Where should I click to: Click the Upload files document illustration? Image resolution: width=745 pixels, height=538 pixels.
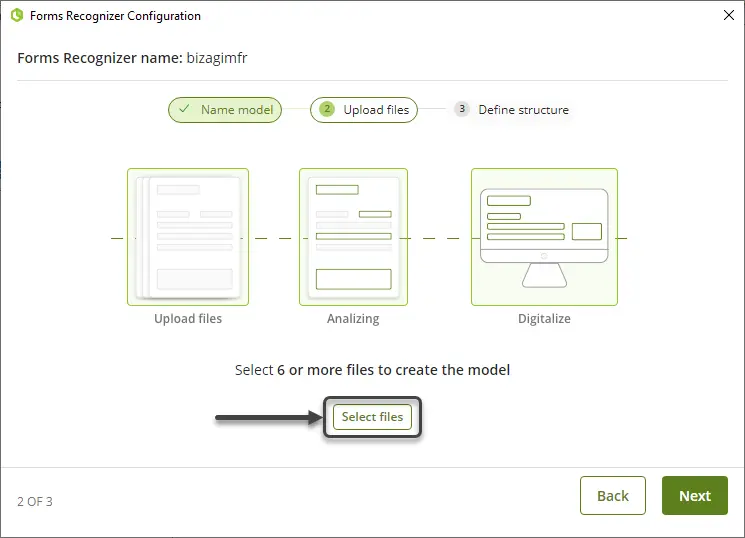pos(188,237)
